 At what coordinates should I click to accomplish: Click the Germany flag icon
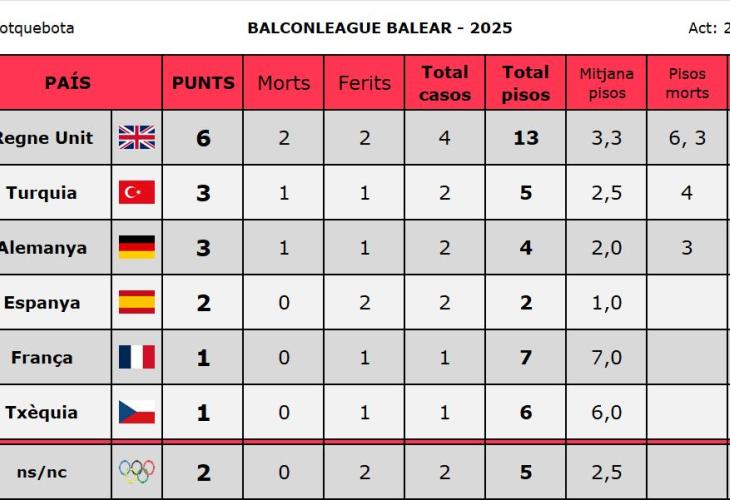pyautogui.click(x=136, y=248)
